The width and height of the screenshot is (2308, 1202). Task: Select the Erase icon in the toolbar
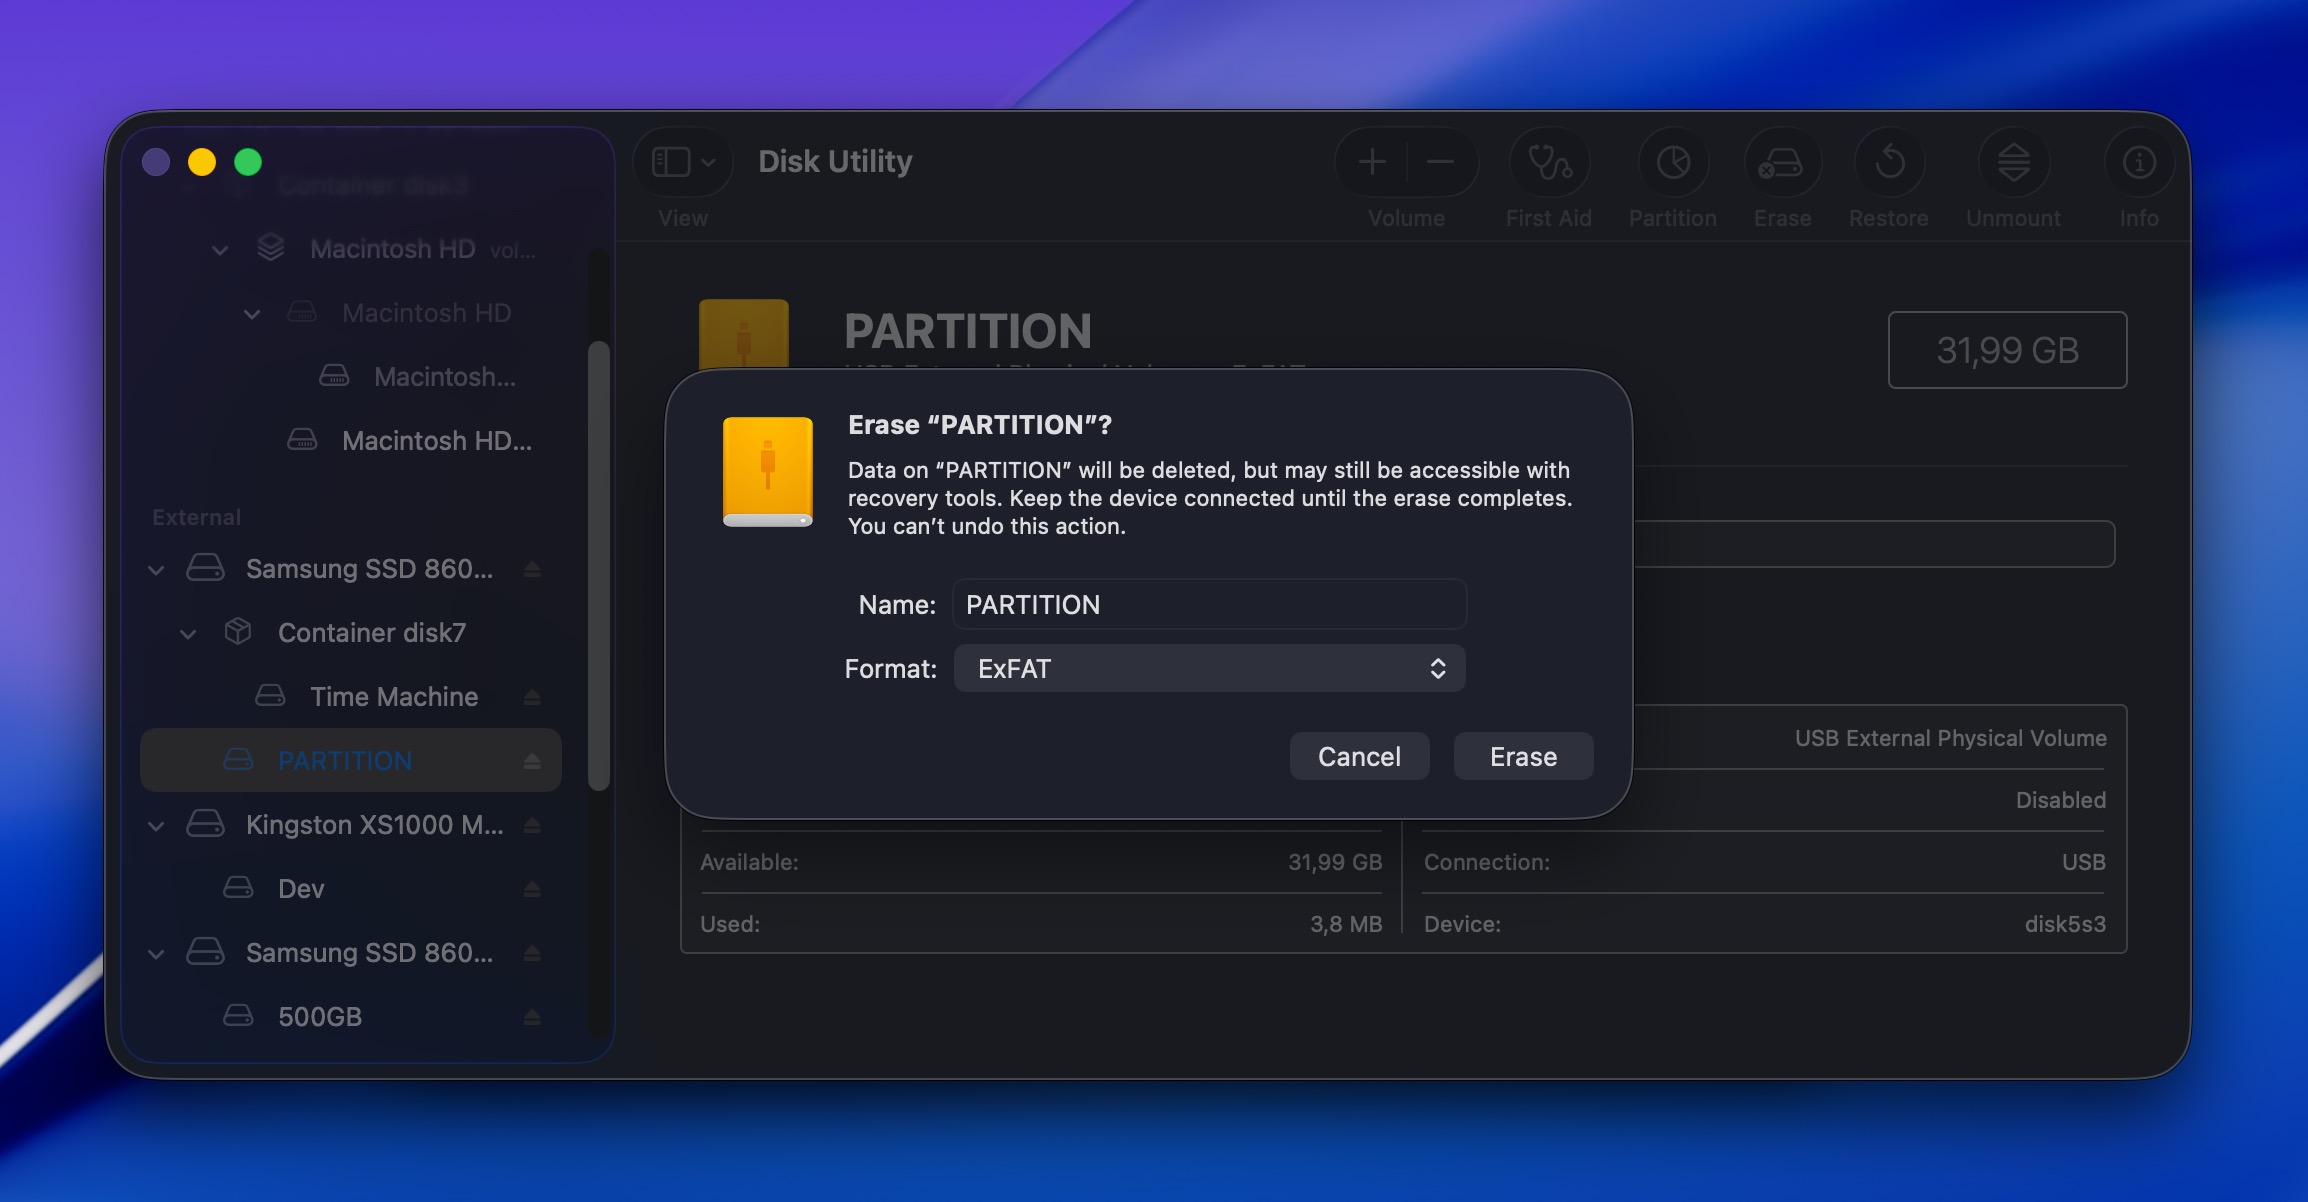coord(1781,162)
